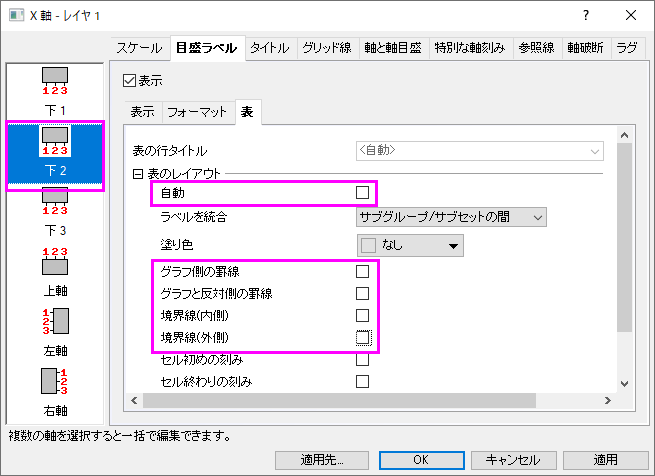Check 境界線(外側) checkbox
The width and height of the screenshot is (655, 476).
[363, 337]
